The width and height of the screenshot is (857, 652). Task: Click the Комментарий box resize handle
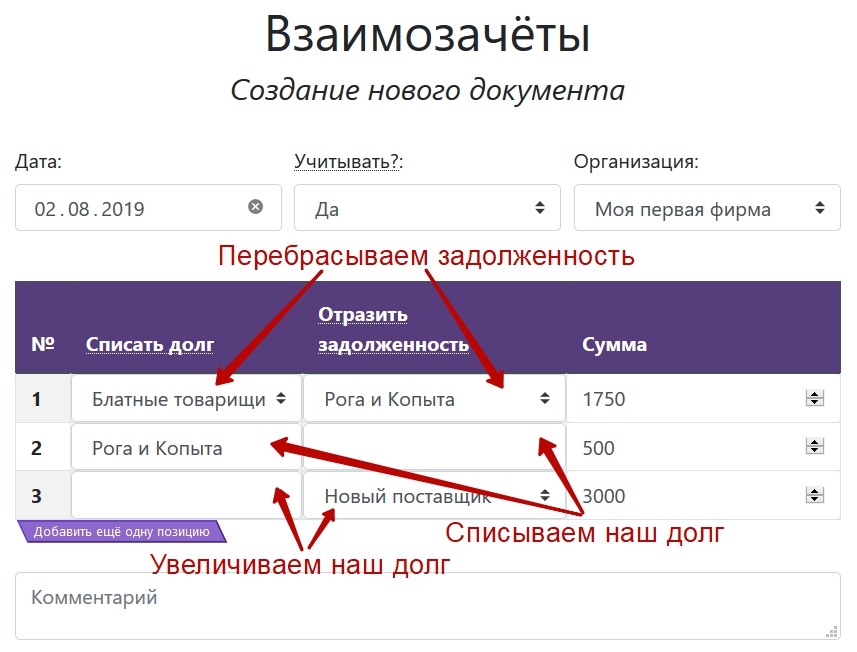[832, 631]
